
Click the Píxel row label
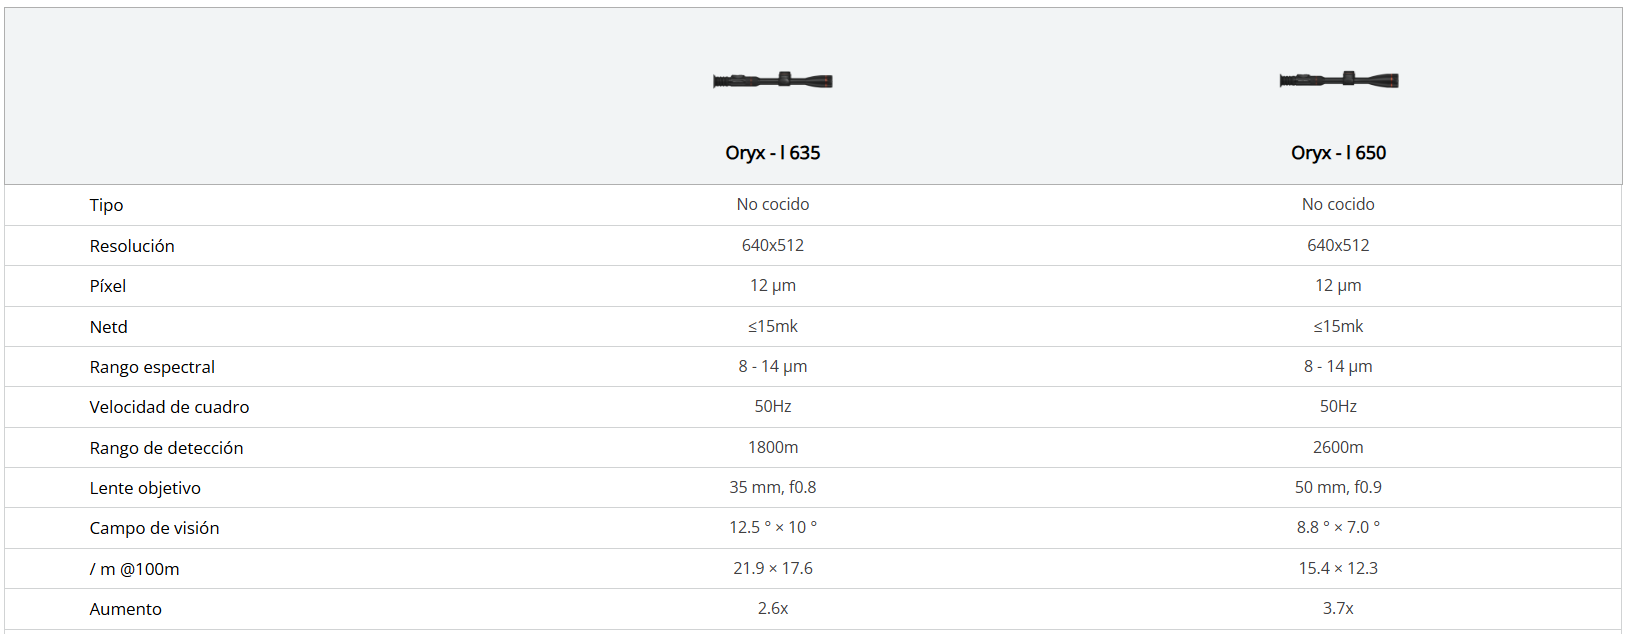pos(108,286)
